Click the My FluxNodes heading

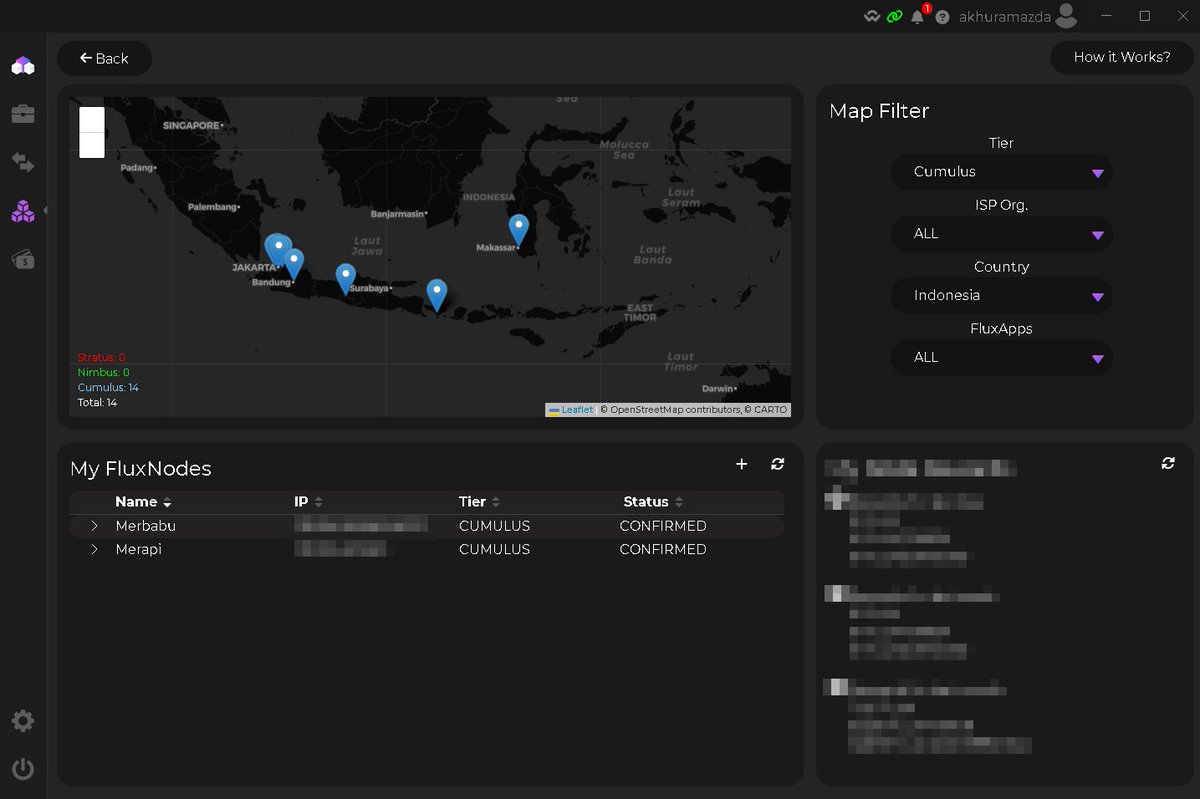(x=141, y=469)
